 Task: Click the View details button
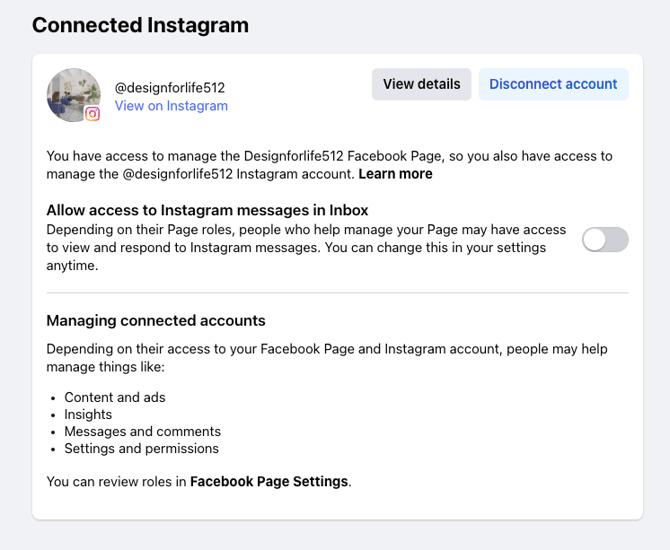[x=421, y=84]
